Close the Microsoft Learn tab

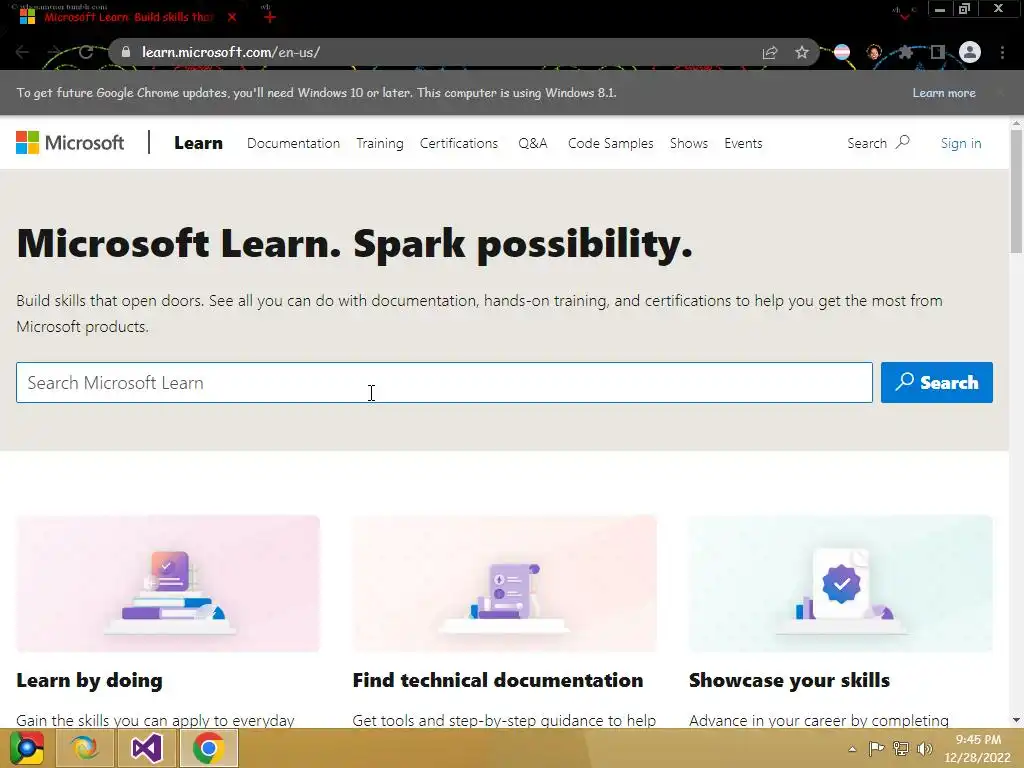(232, 18)
